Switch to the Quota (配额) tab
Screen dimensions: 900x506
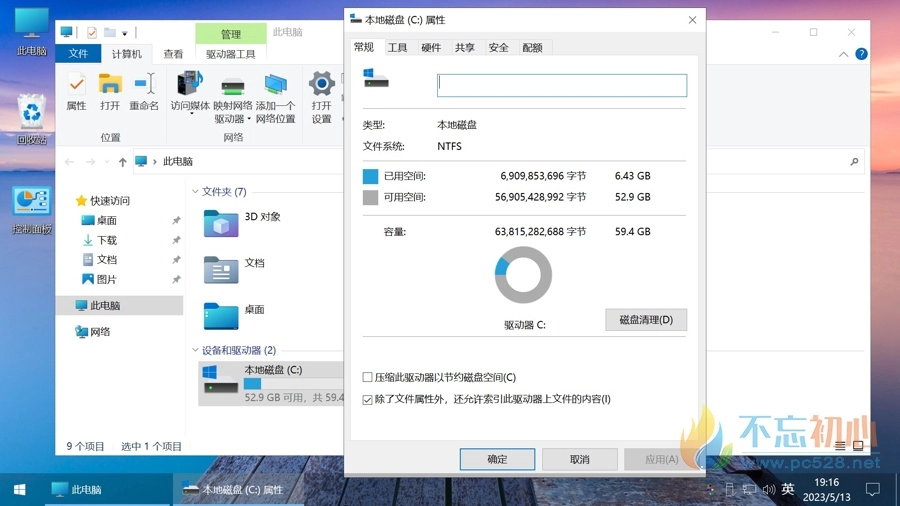tap(533, 48)
